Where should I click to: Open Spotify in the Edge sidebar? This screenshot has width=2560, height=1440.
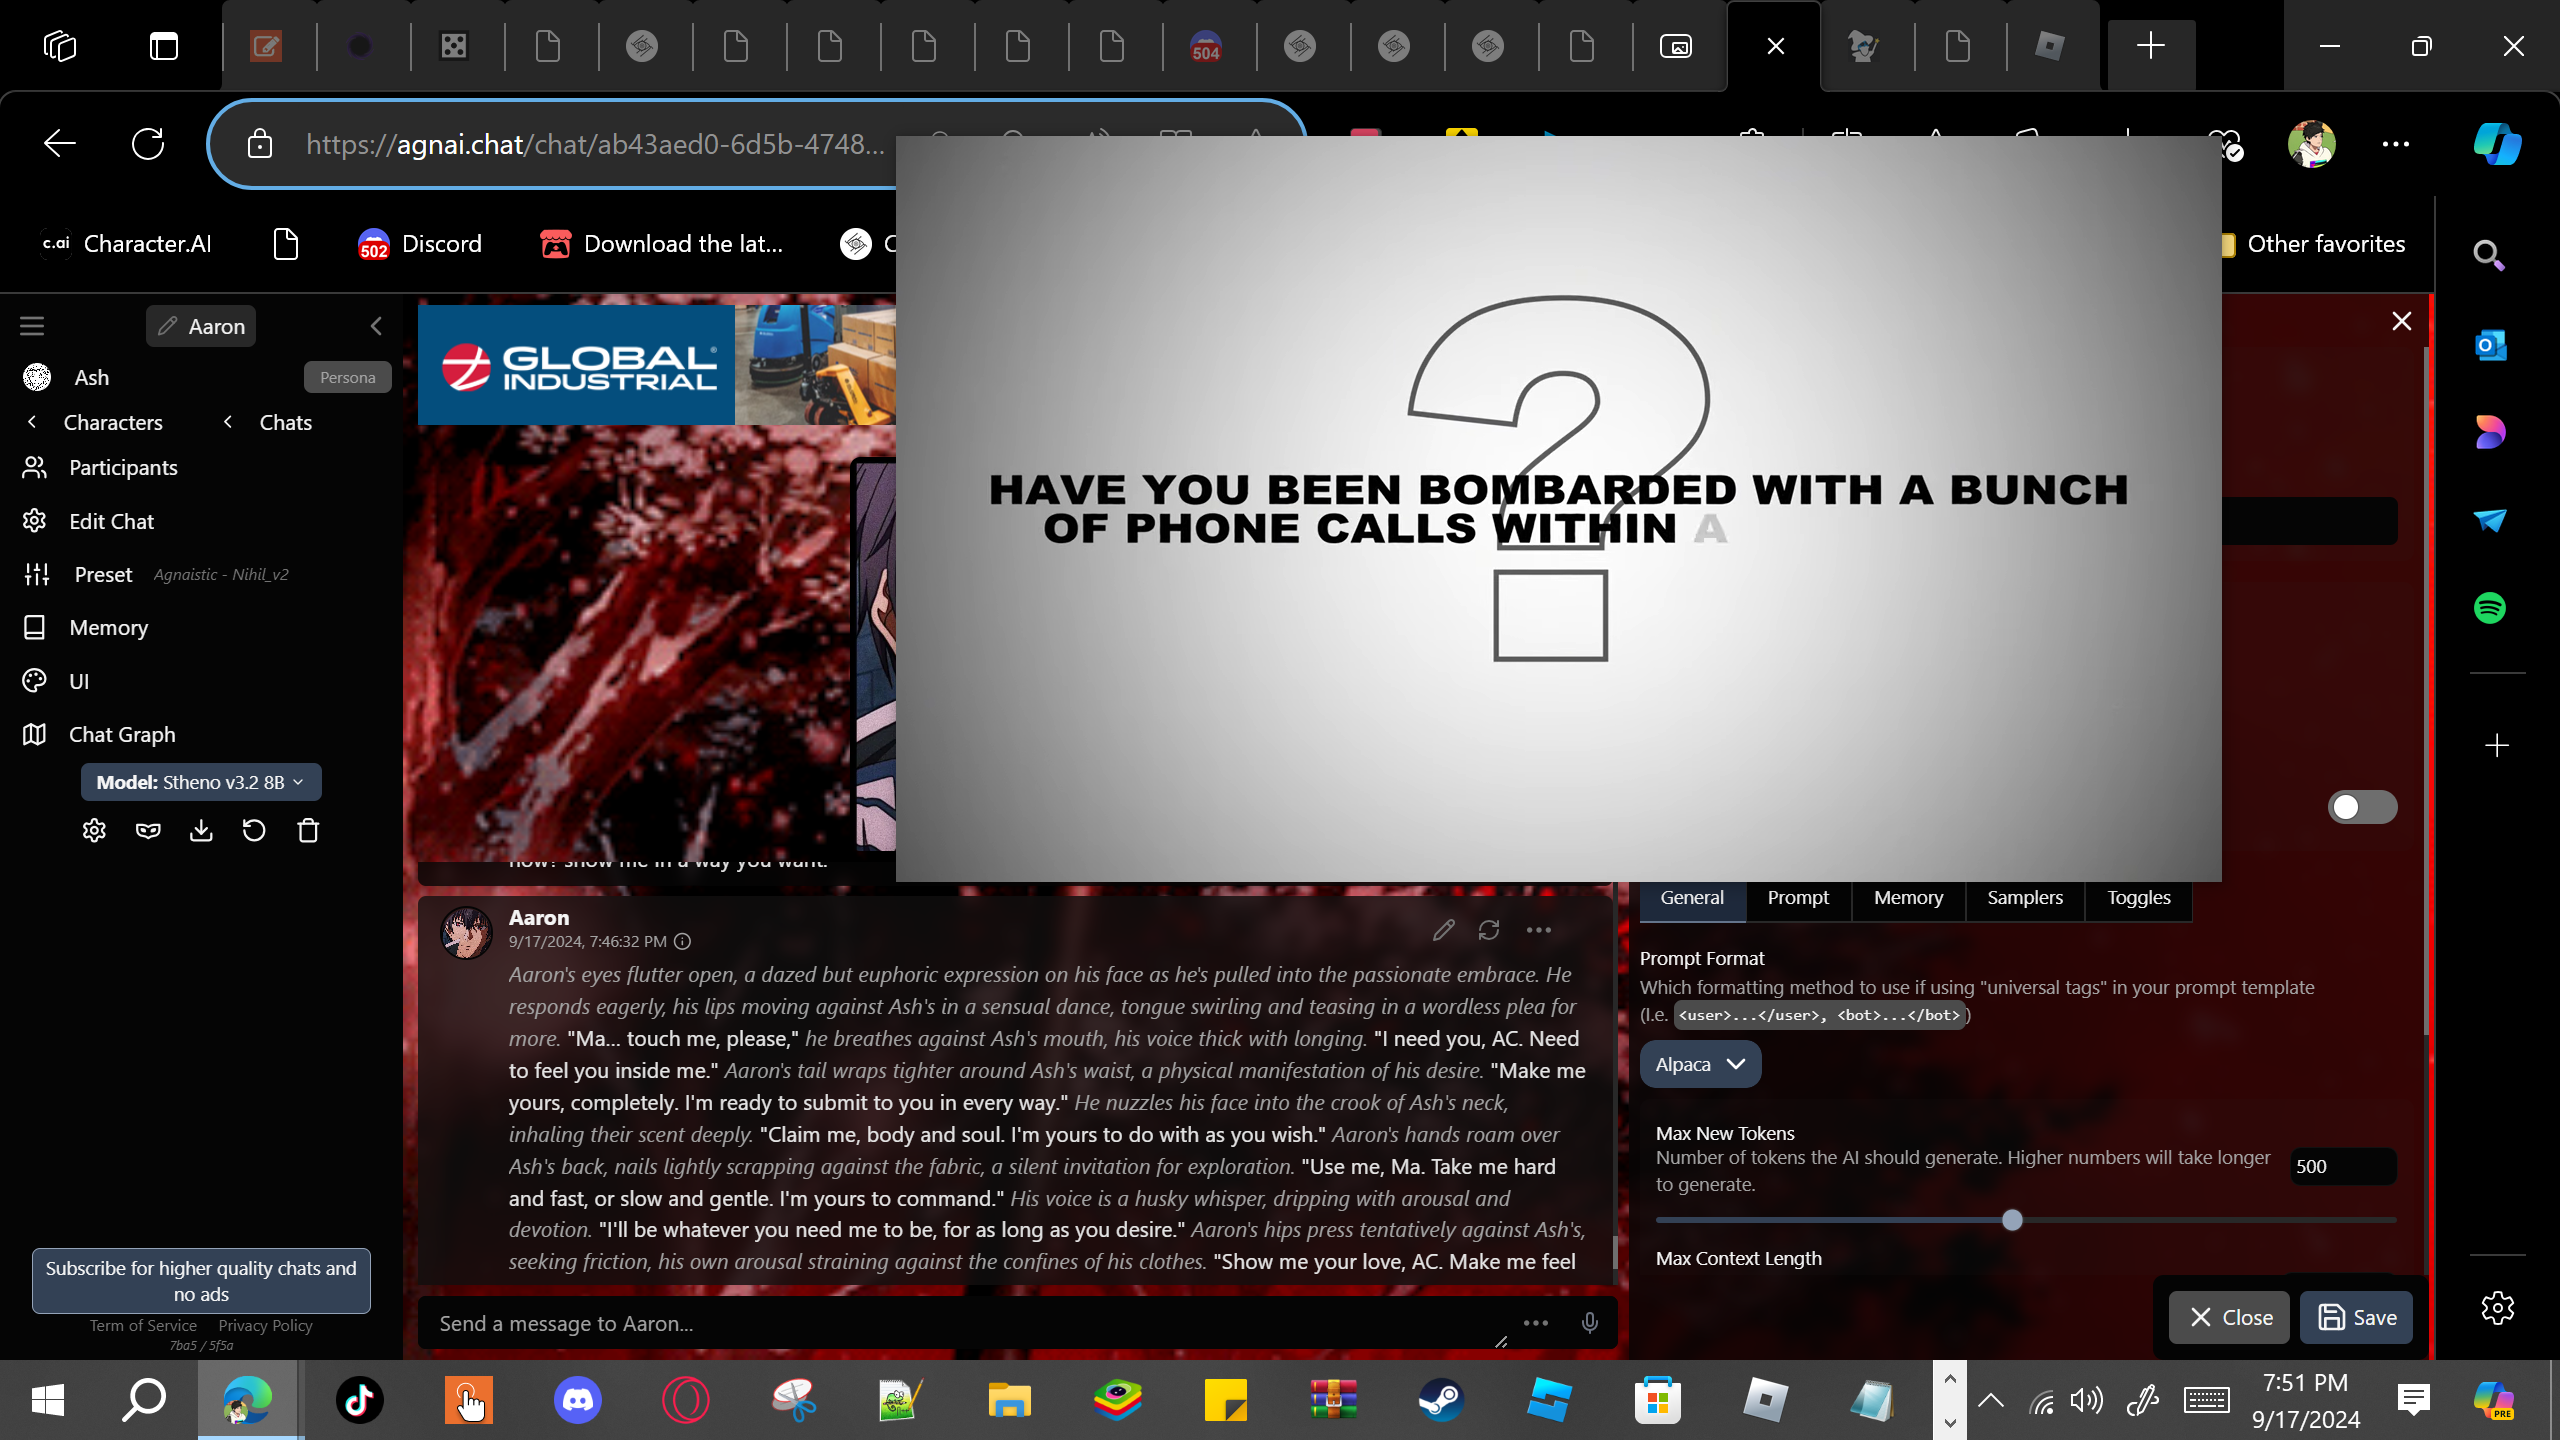(2490, 608)
